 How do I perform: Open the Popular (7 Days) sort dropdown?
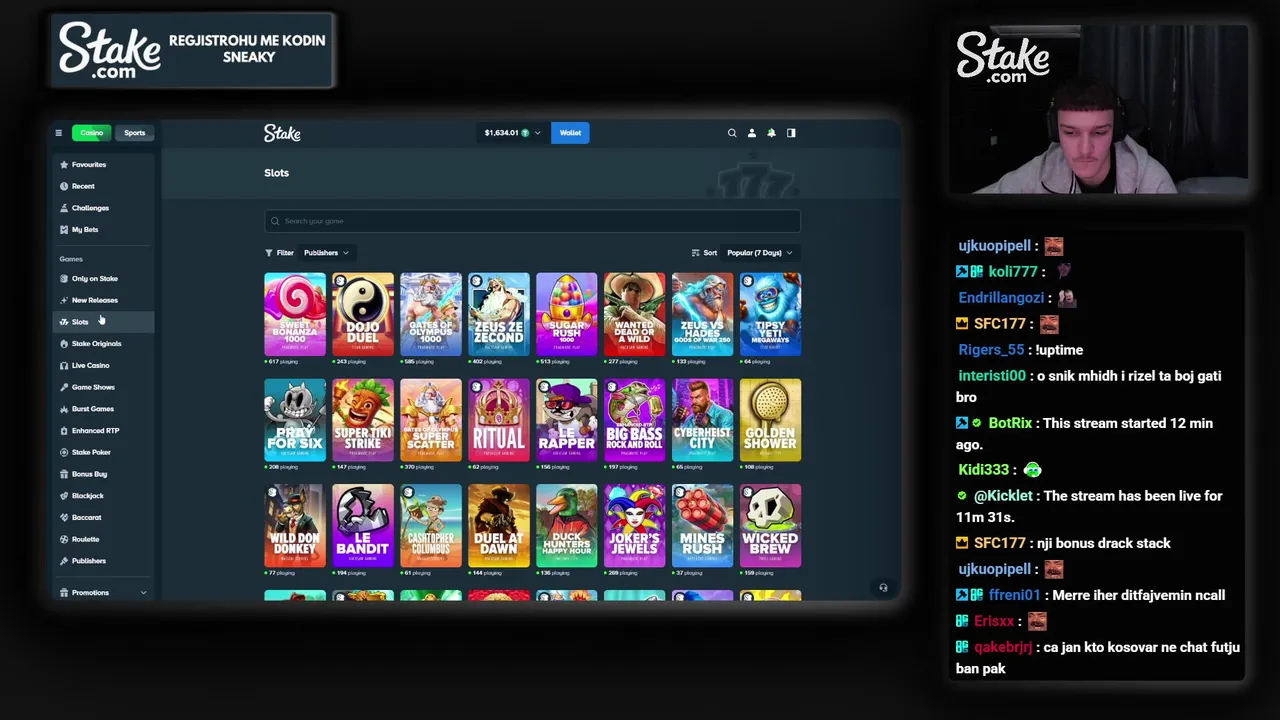tap(760, 253)
